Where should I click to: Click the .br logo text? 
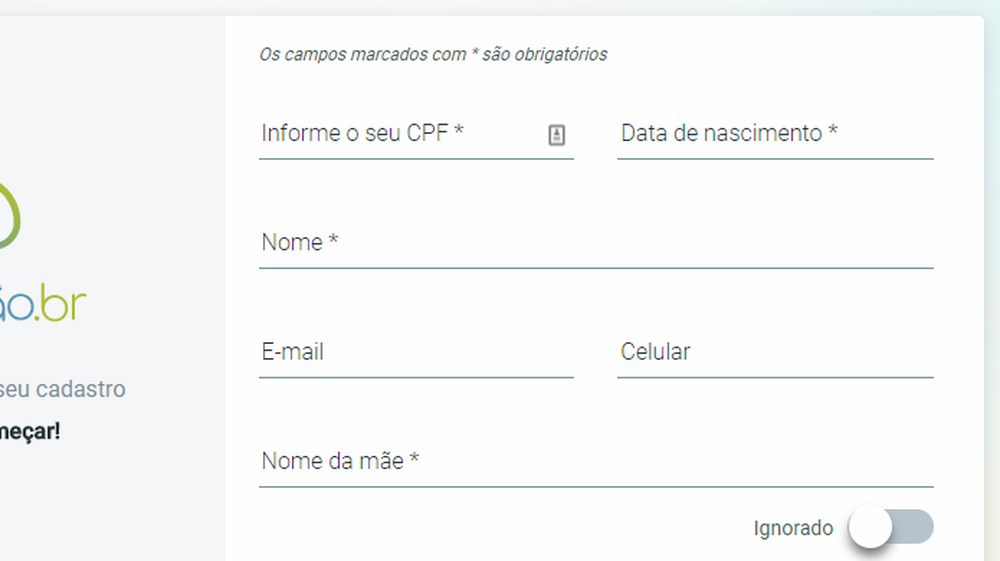[x=62, y=305]
